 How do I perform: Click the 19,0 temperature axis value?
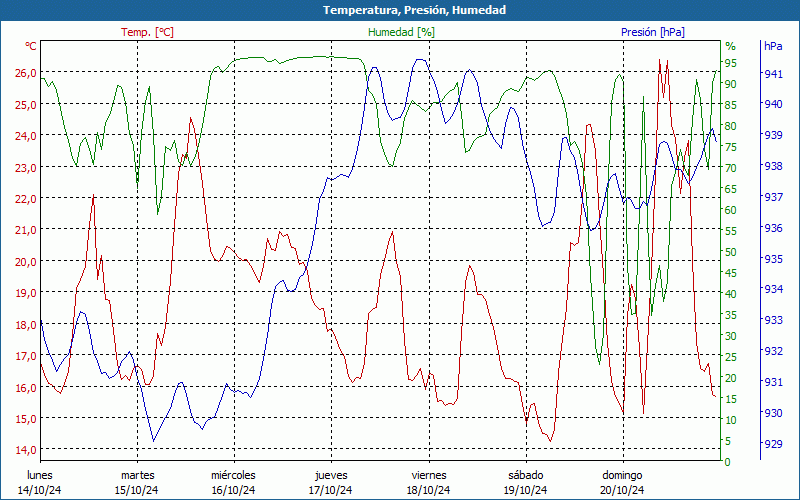click(x=26, y=293)
